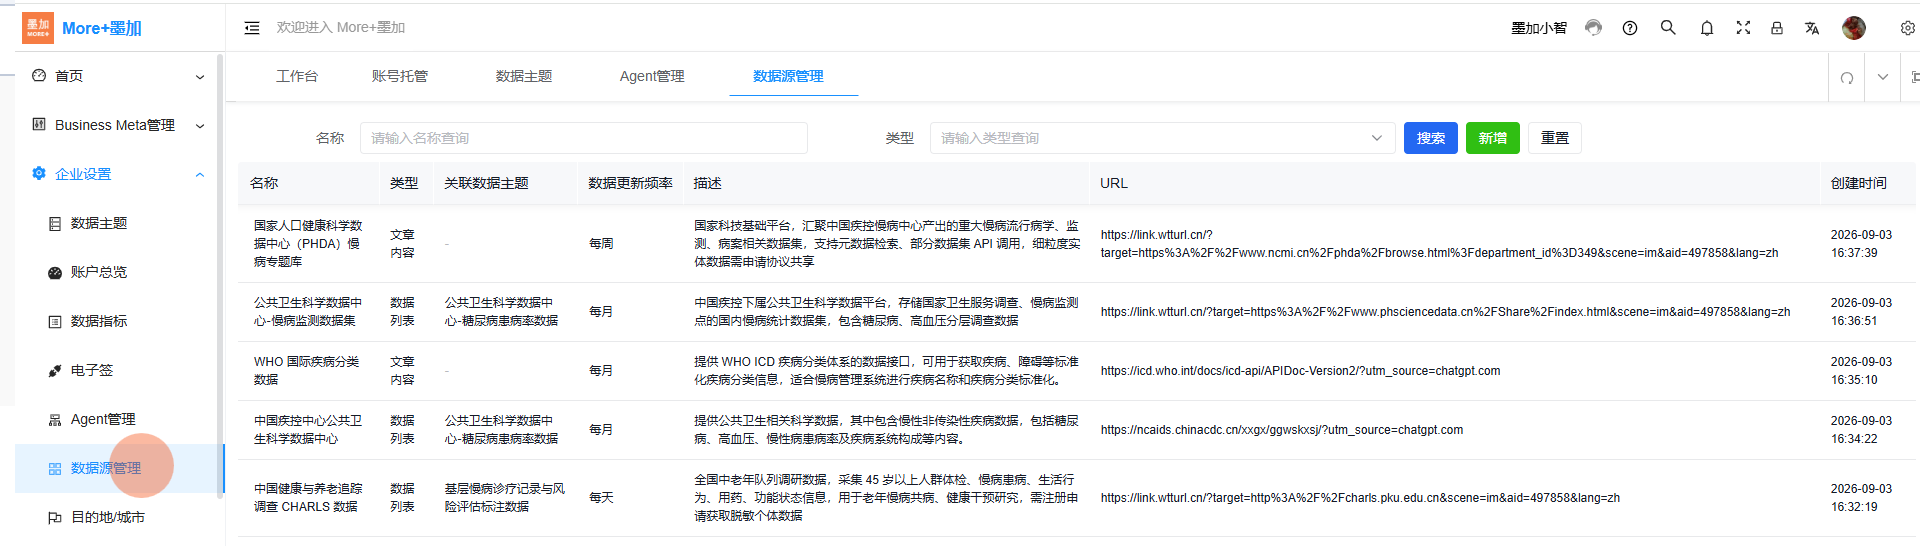The image size is (1920, 546).
Task: Click the Agent管理 sidebar icon
Action: point(55,419)
